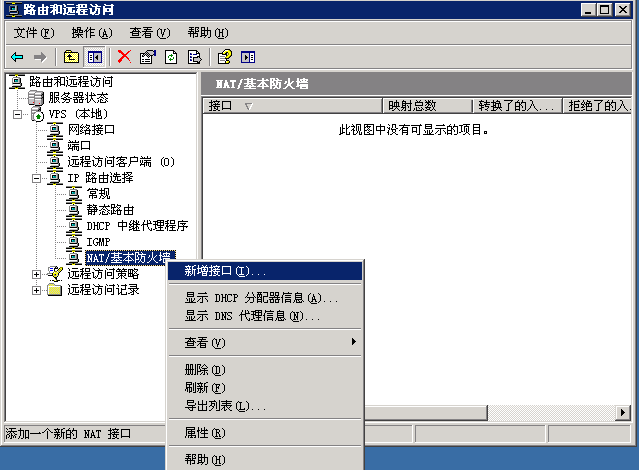This screenshot has height=470, width=639.
Task: Select IP 路由选择 tree node
Action: click(x=100, y=178)
